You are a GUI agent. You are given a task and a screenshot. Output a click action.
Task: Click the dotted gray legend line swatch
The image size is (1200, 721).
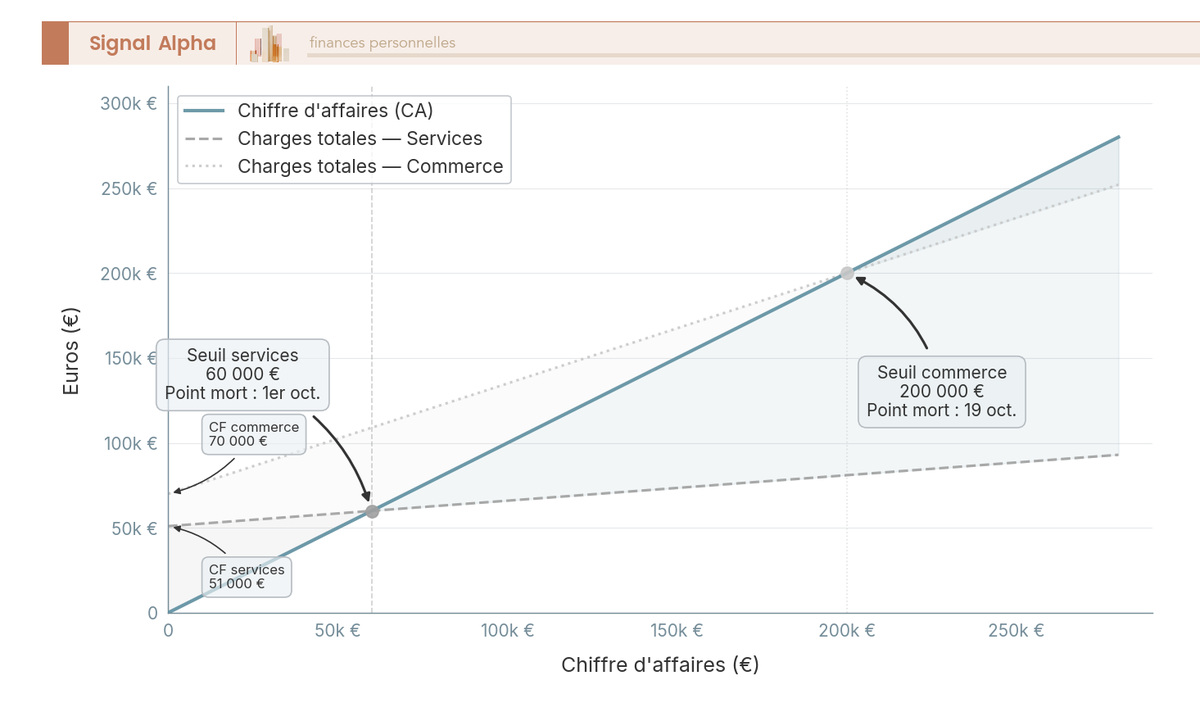pos(204,167)
